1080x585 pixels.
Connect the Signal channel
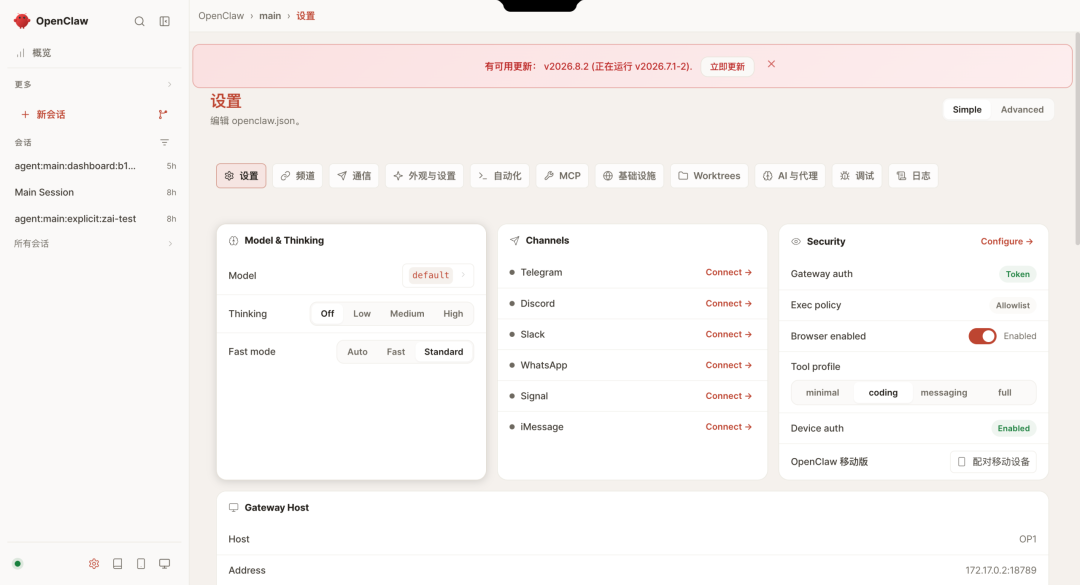728,396
